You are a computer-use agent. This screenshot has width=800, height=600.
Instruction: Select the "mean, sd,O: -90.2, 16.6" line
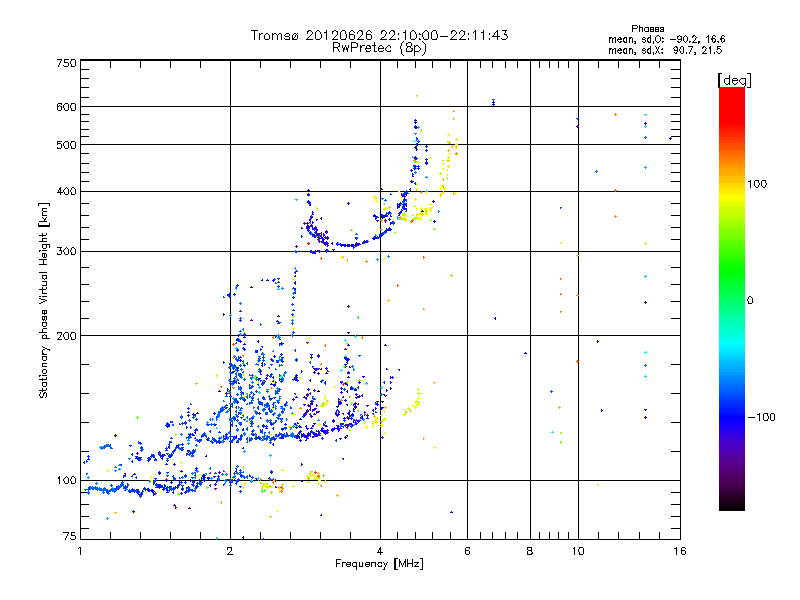pyautogui.click(x=666, y=39)
